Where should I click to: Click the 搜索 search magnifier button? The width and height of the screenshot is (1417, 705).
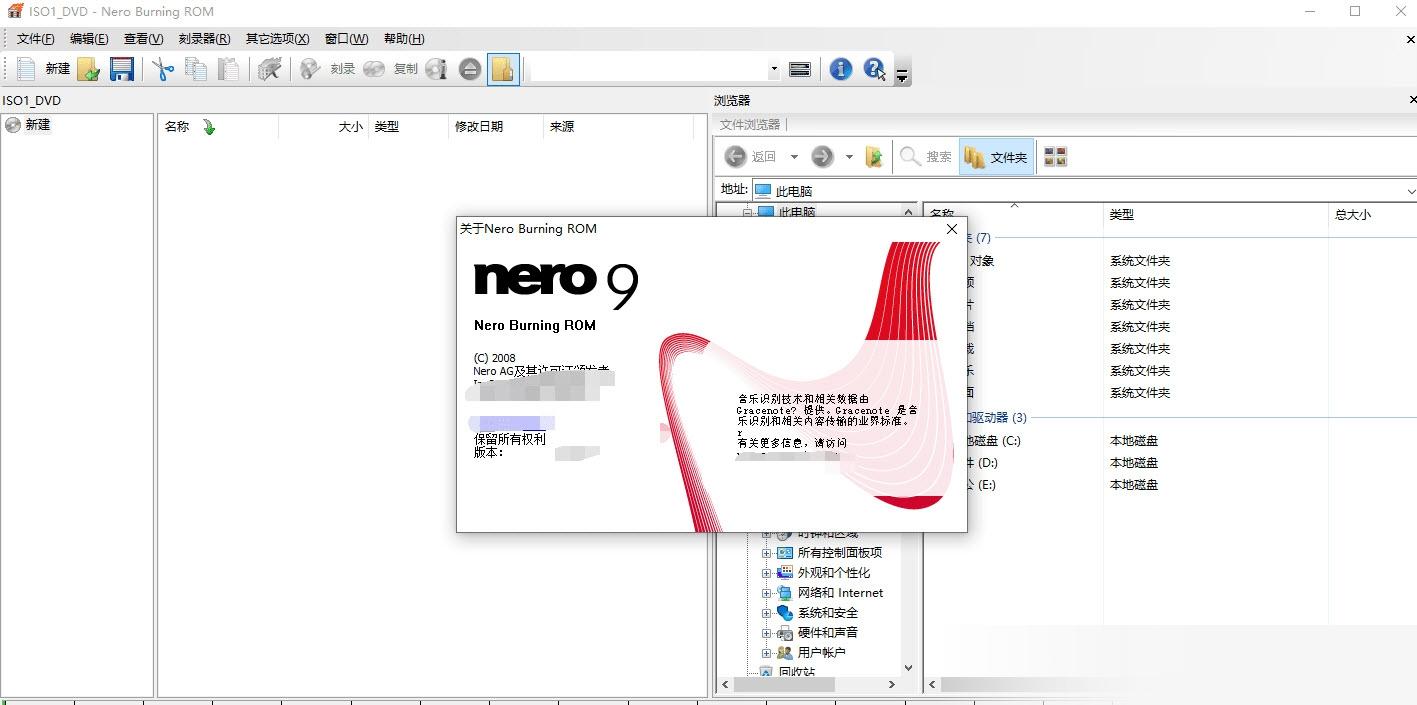click(x=926, y=157)
